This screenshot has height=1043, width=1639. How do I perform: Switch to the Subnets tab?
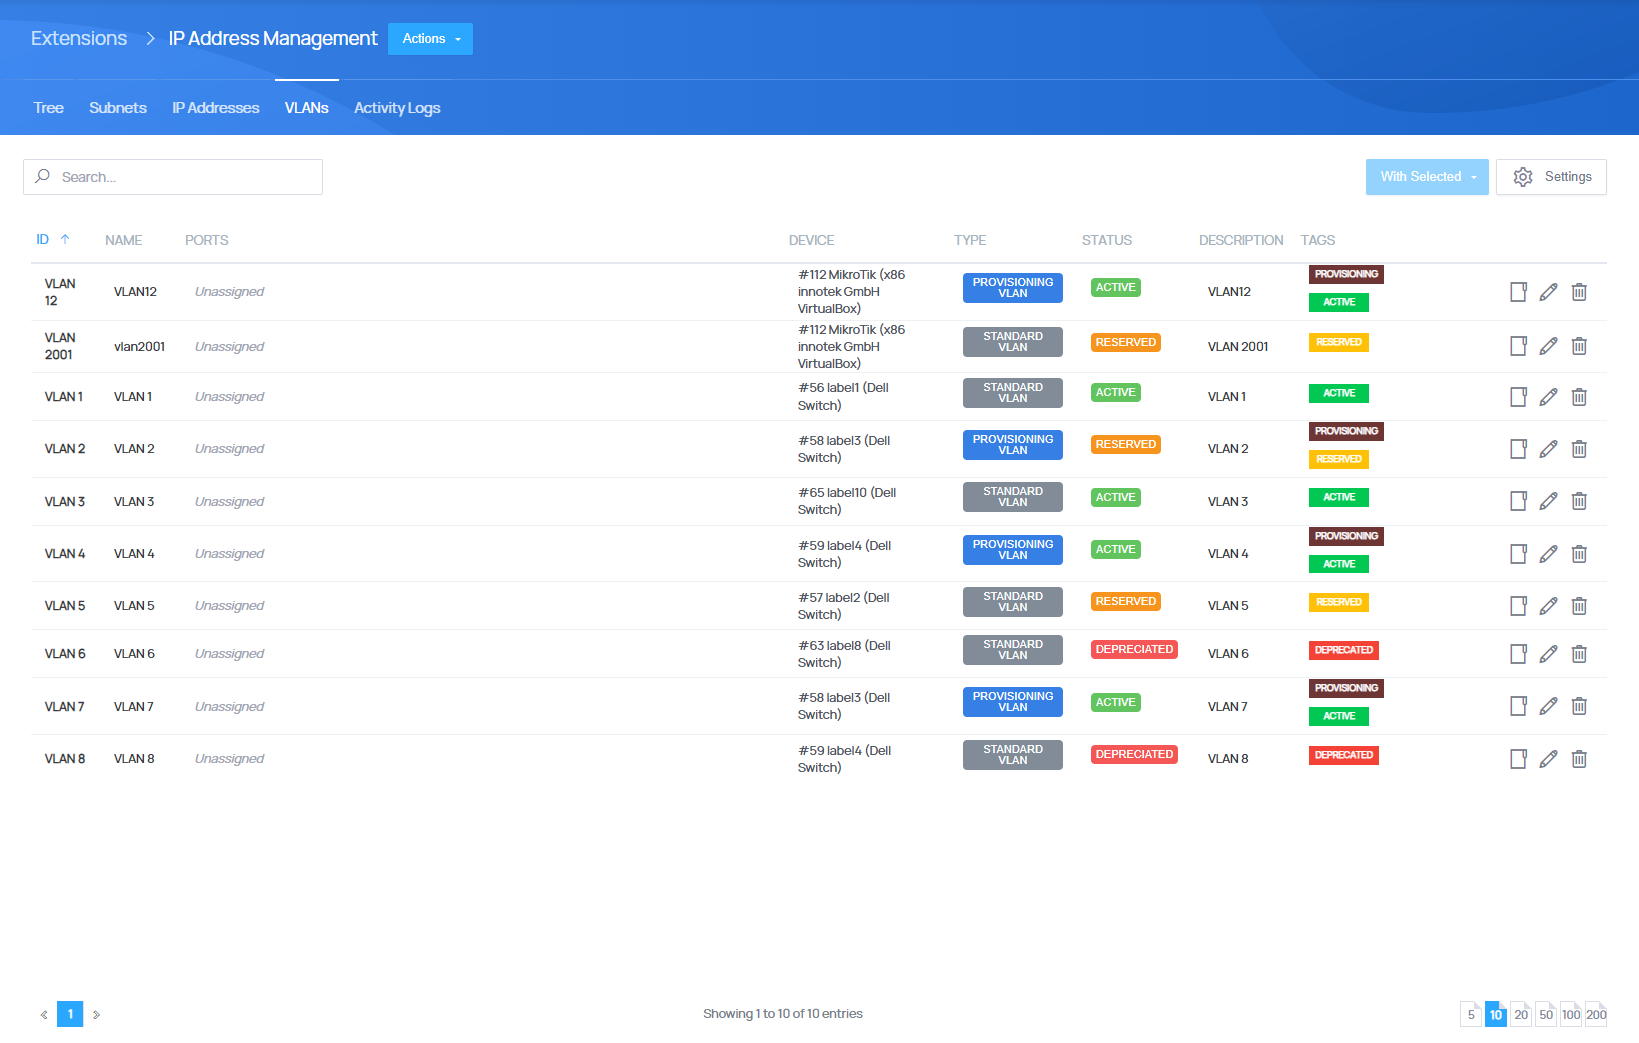pyautogui.click(x=118, y=108)
